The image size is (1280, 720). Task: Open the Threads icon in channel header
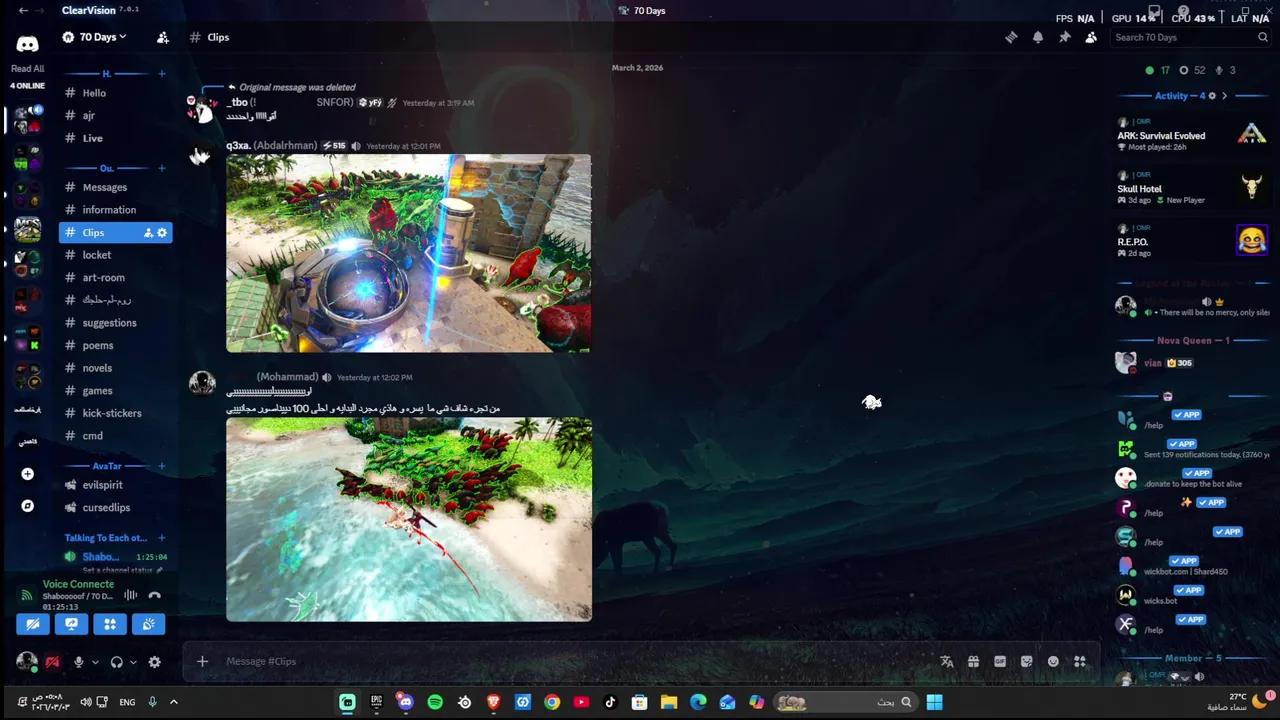click(1011, 37)
